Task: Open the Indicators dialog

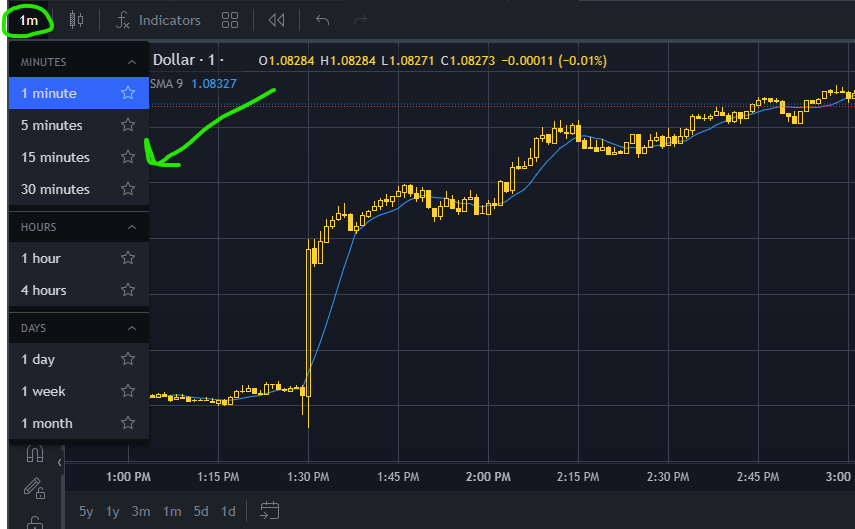Action: coord(158,20)
